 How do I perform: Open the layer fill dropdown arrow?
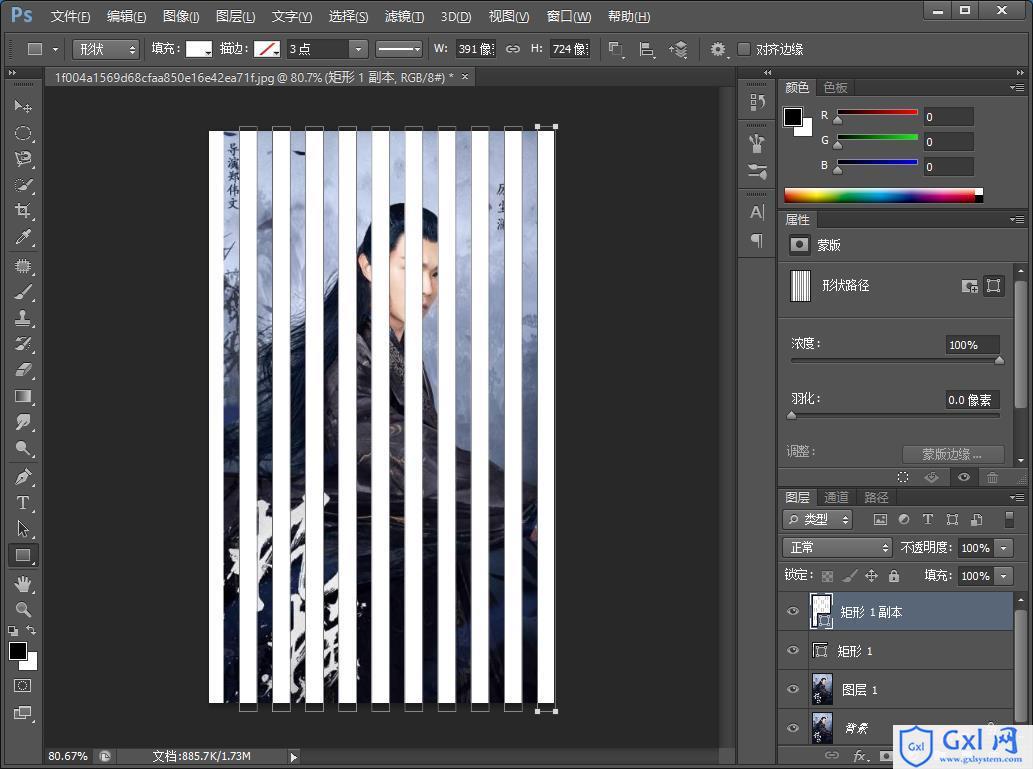1003,576
